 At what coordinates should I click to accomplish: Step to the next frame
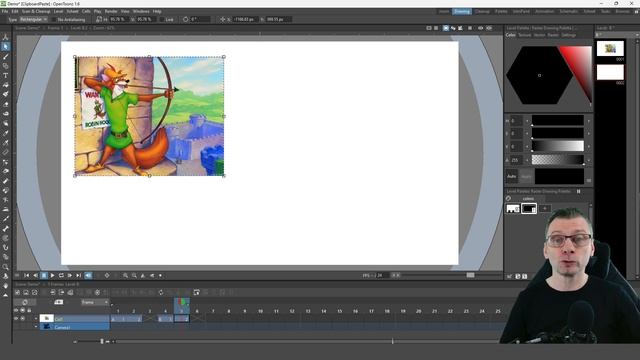pos(70,276)
